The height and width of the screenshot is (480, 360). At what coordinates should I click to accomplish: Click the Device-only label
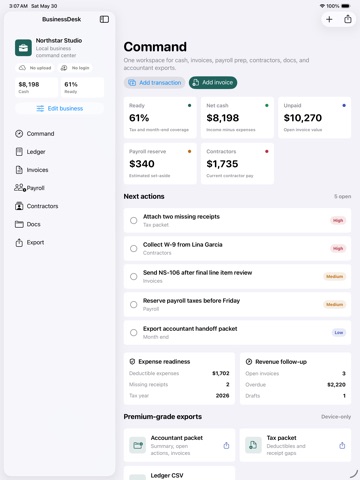pyautogui.click(x=336, y=417)
